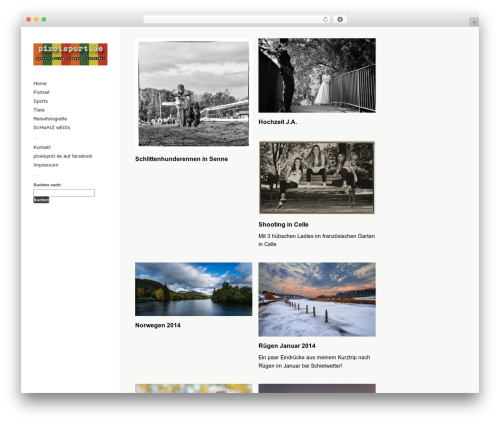Screen dimensions: 500x423
Task: Click the download icon beside address bar
Action: [340, 20]
